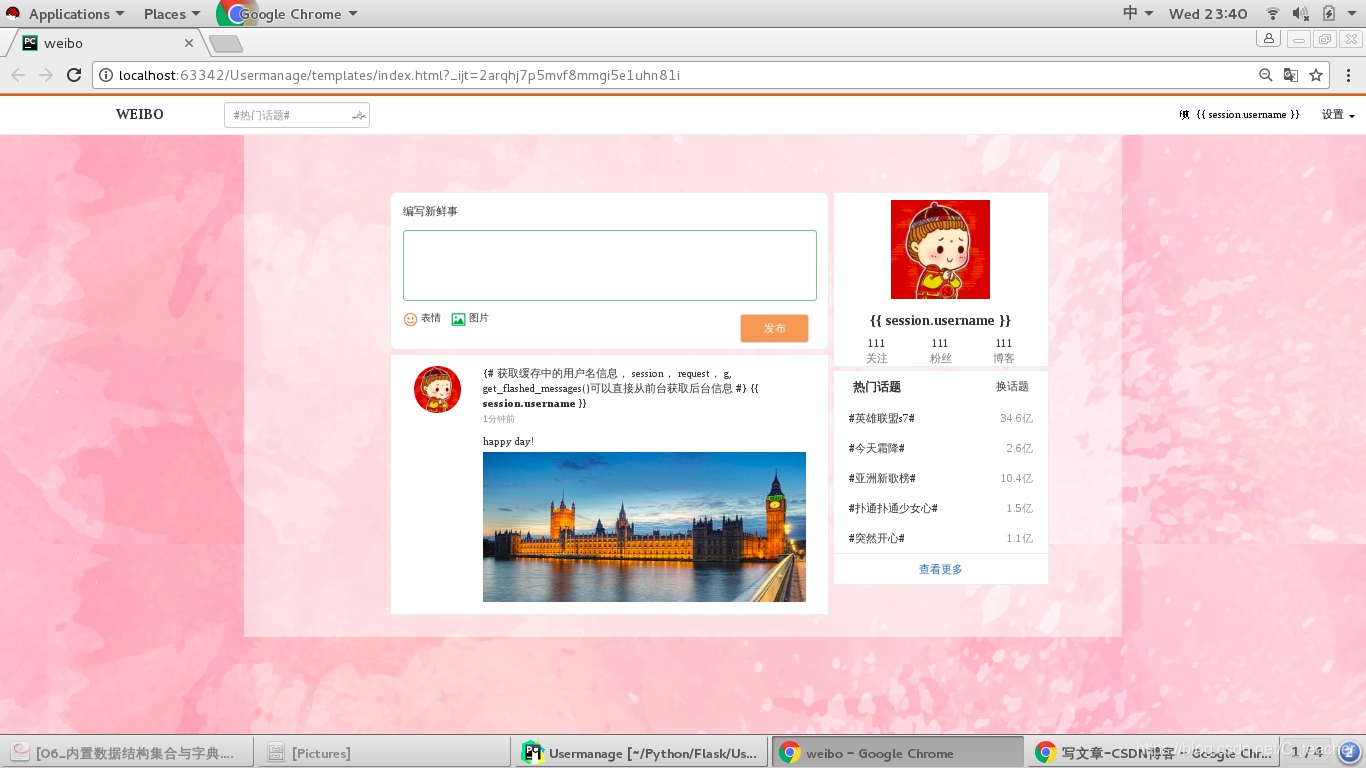
Task: Click the 中 input method indicator
Action: pyautogui.click(x=1137, y=13)
